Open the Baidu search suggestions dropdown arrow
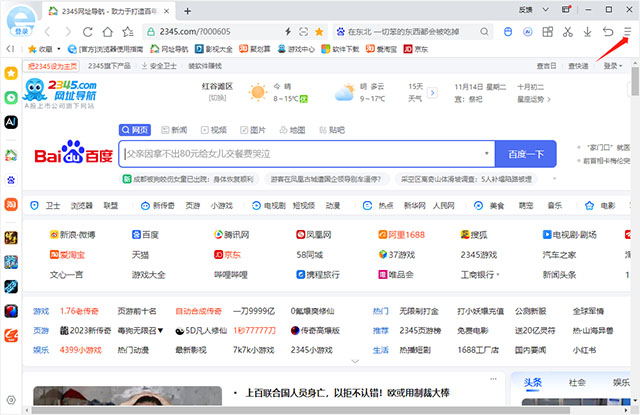The width and height of the screenshot is (640, 415). coord(487,154)
